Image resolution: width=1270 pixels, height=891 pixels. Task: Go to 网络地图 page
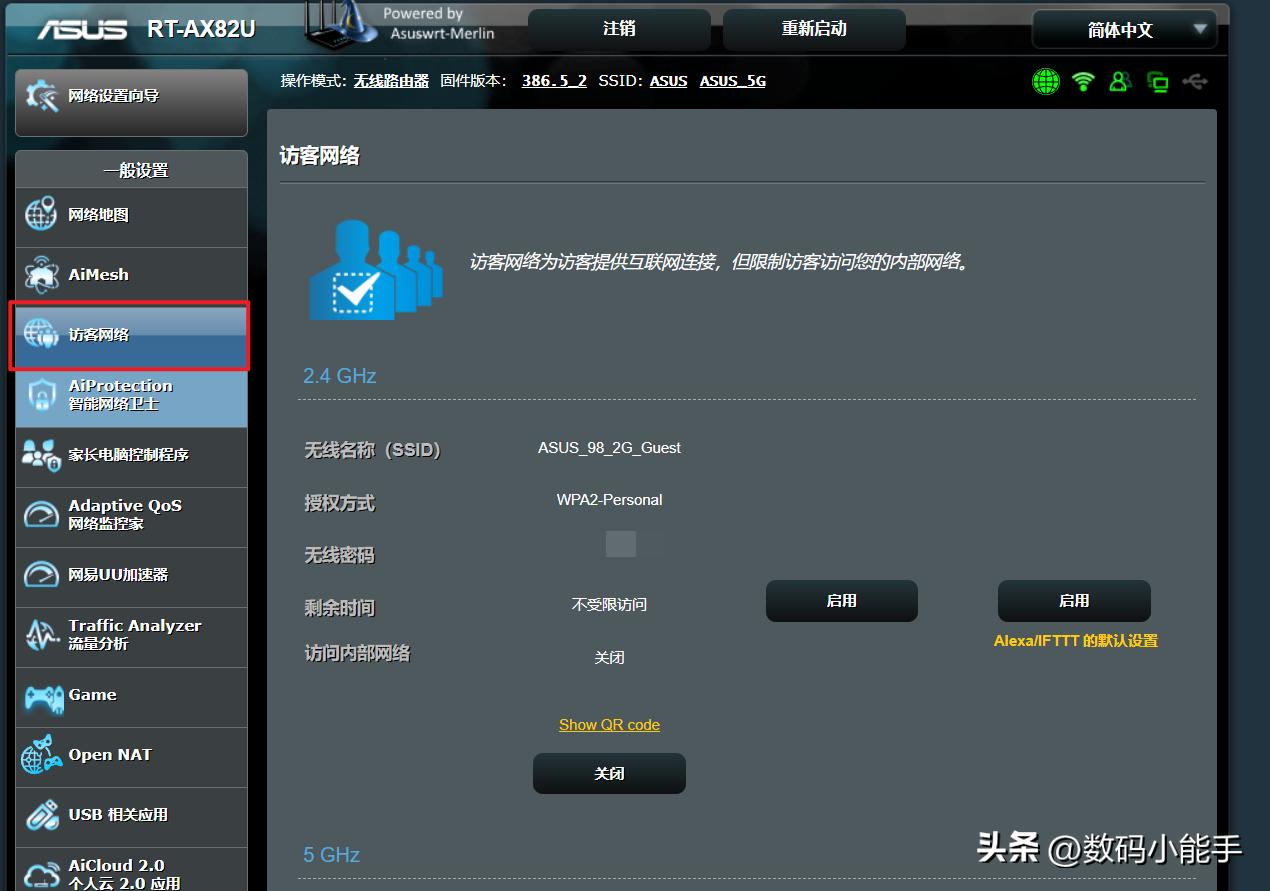click(131, 217)
